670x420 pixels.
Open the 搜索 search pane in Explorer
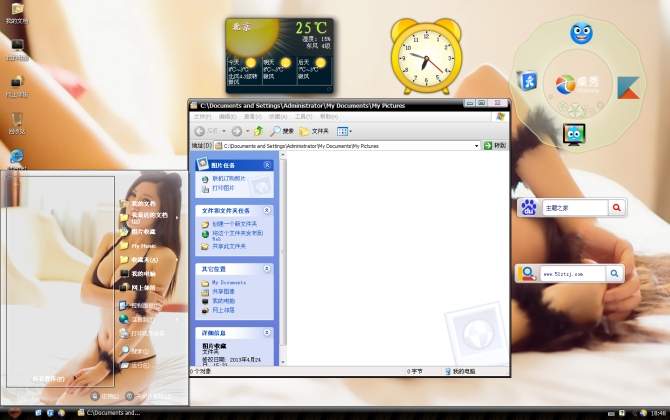[x=282, y=131]
